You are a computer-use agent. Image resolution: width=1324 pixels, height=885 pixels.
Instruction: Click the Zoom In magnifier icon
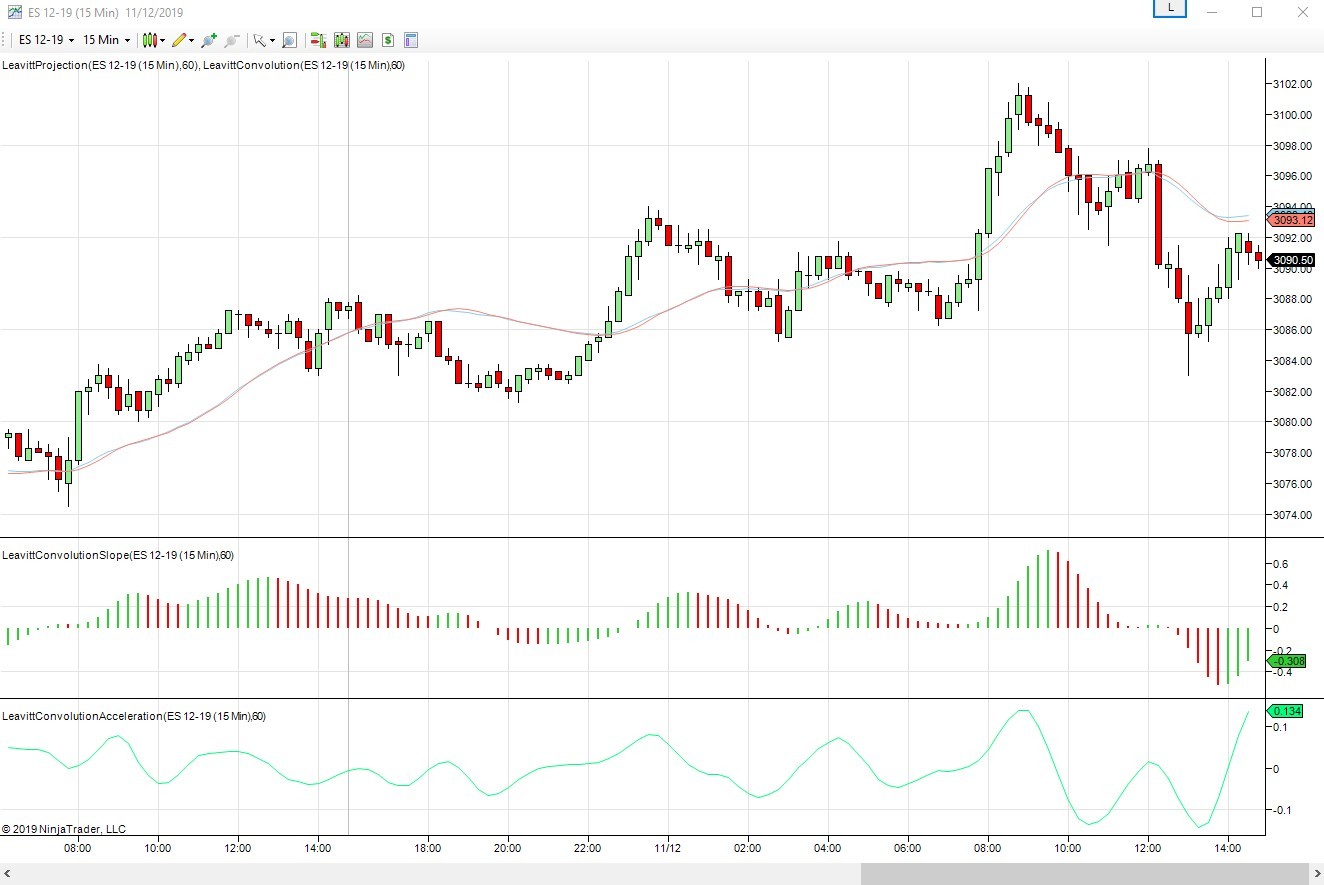[208, 40]
